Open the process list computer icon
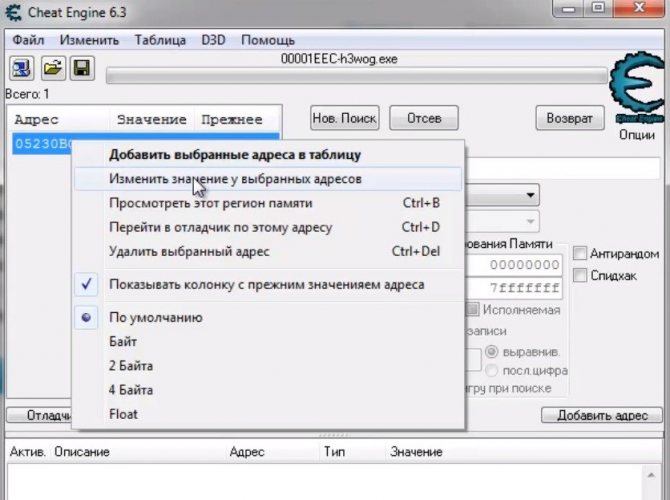The width and height of the screenshot is (670, 500). point(22,68)
